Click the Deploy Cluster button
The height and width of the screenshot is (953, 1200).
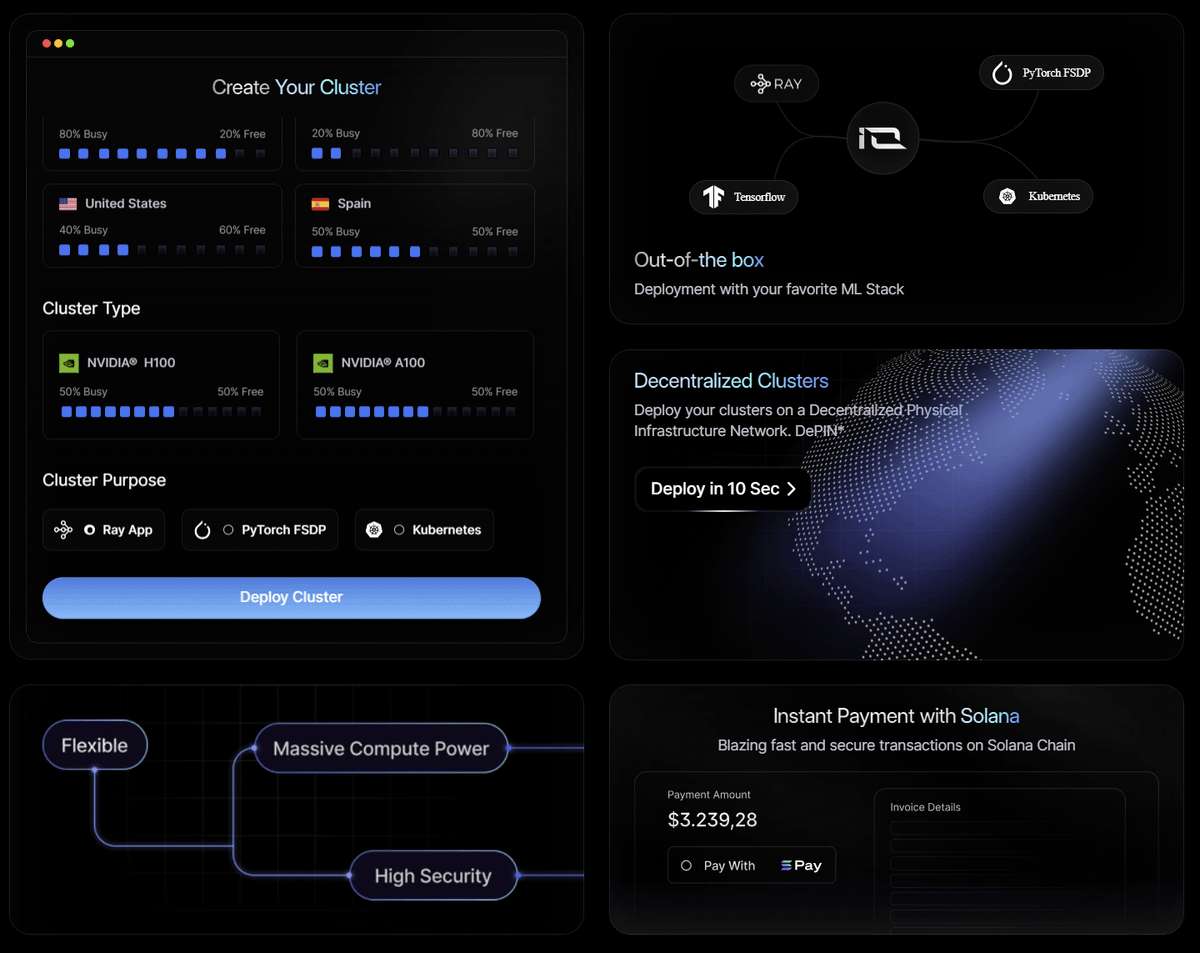click(x=291, y=597)
